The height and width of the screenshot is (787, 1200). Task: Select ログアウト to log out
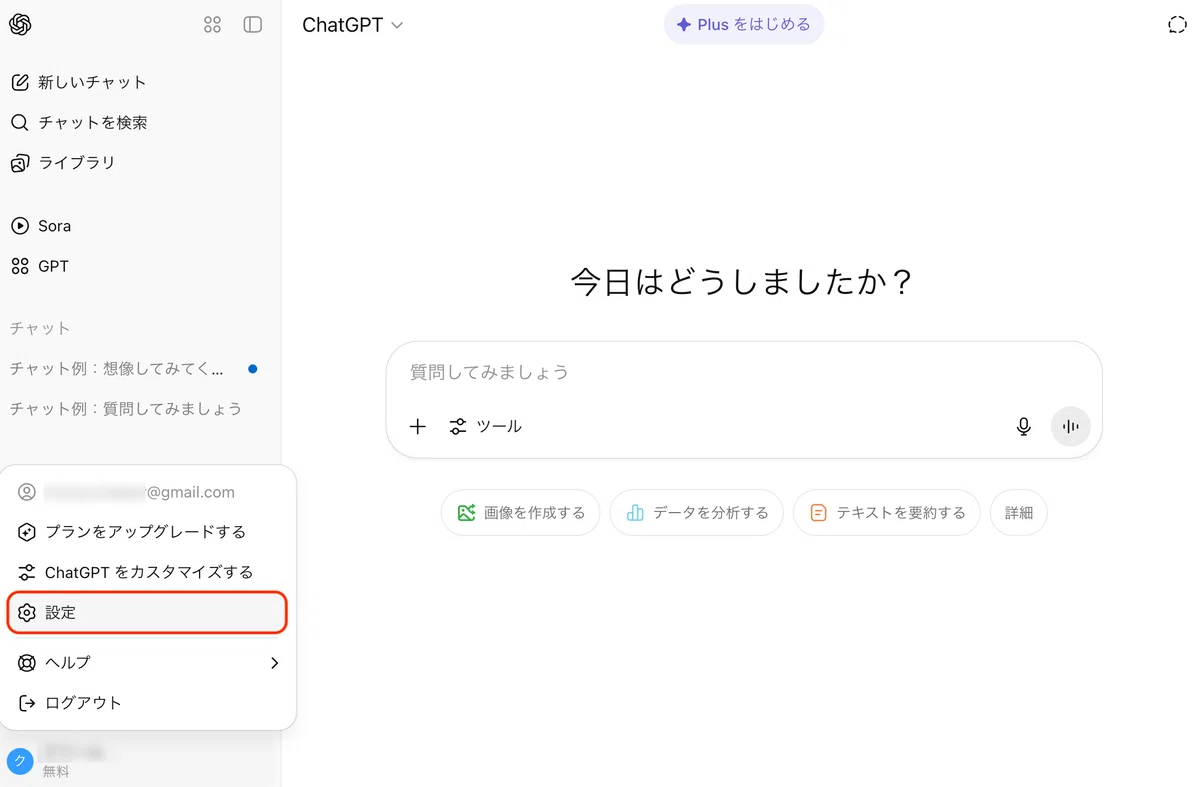click(148, 702)
